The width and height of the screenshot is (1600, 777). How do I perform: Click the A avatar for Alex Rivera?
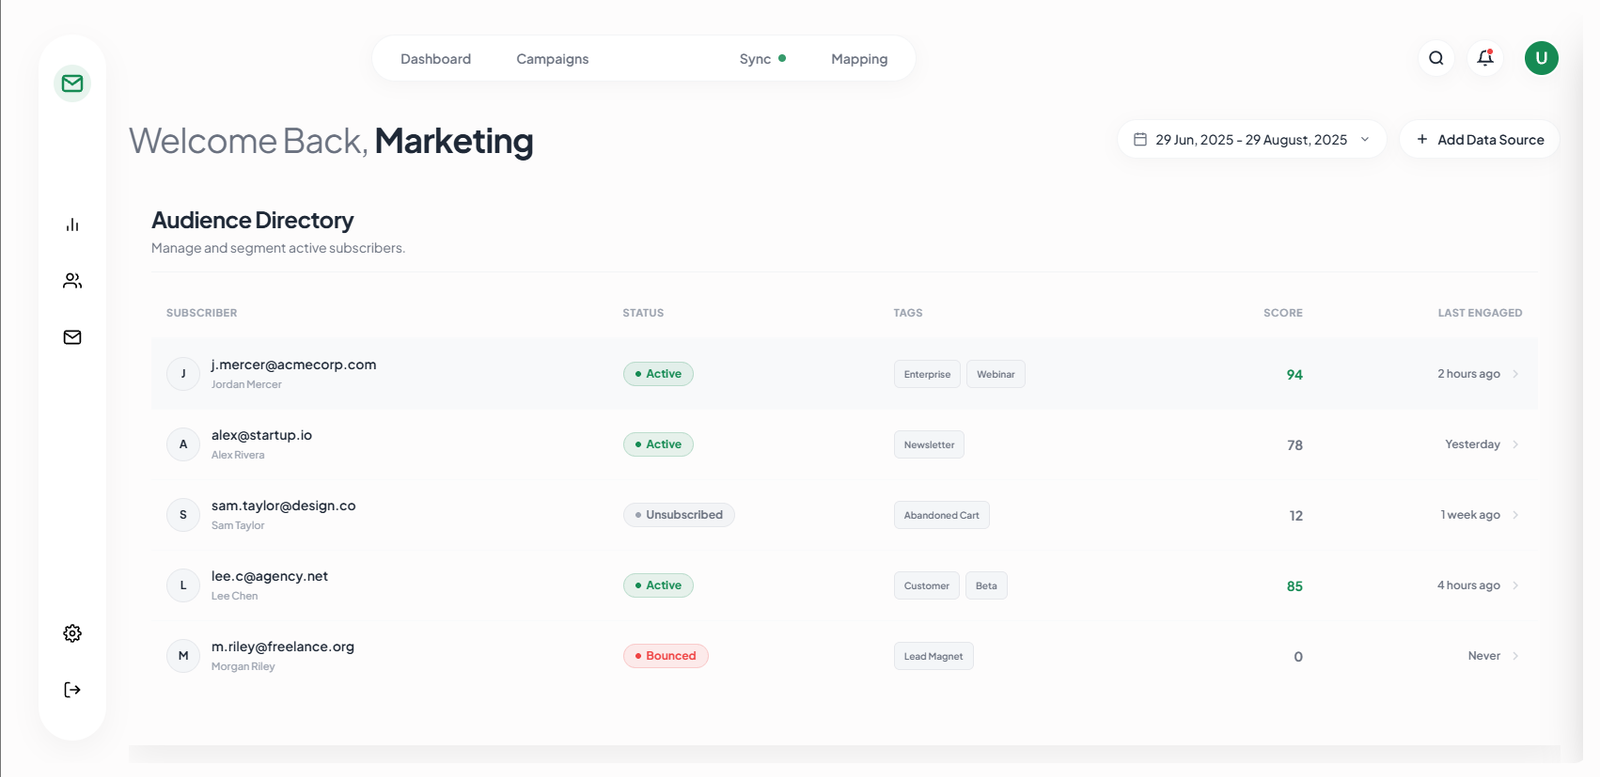(x=183, y=444)
